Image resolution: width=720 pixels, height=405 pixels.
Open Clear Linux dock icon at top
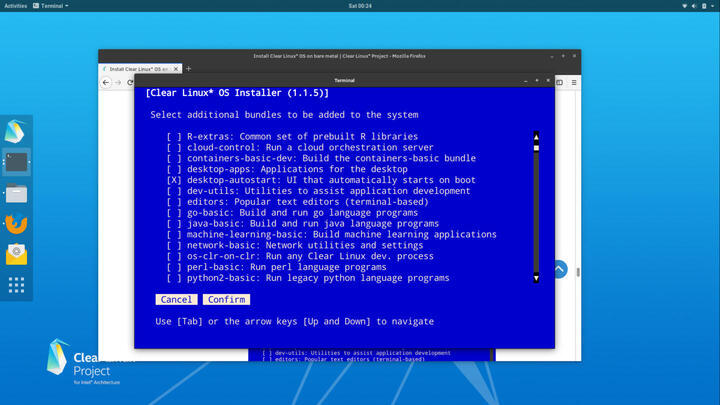pos(15,131)
